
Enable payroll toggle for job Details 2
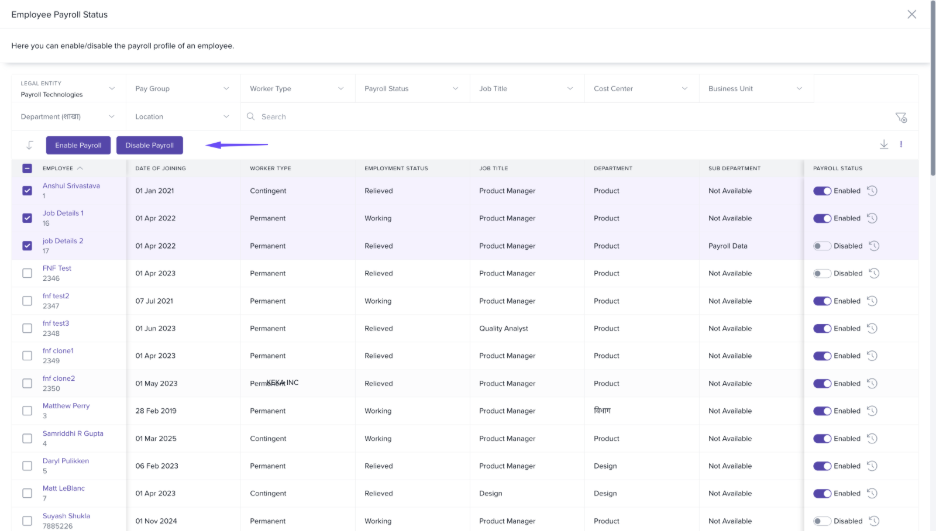[822, 246]
